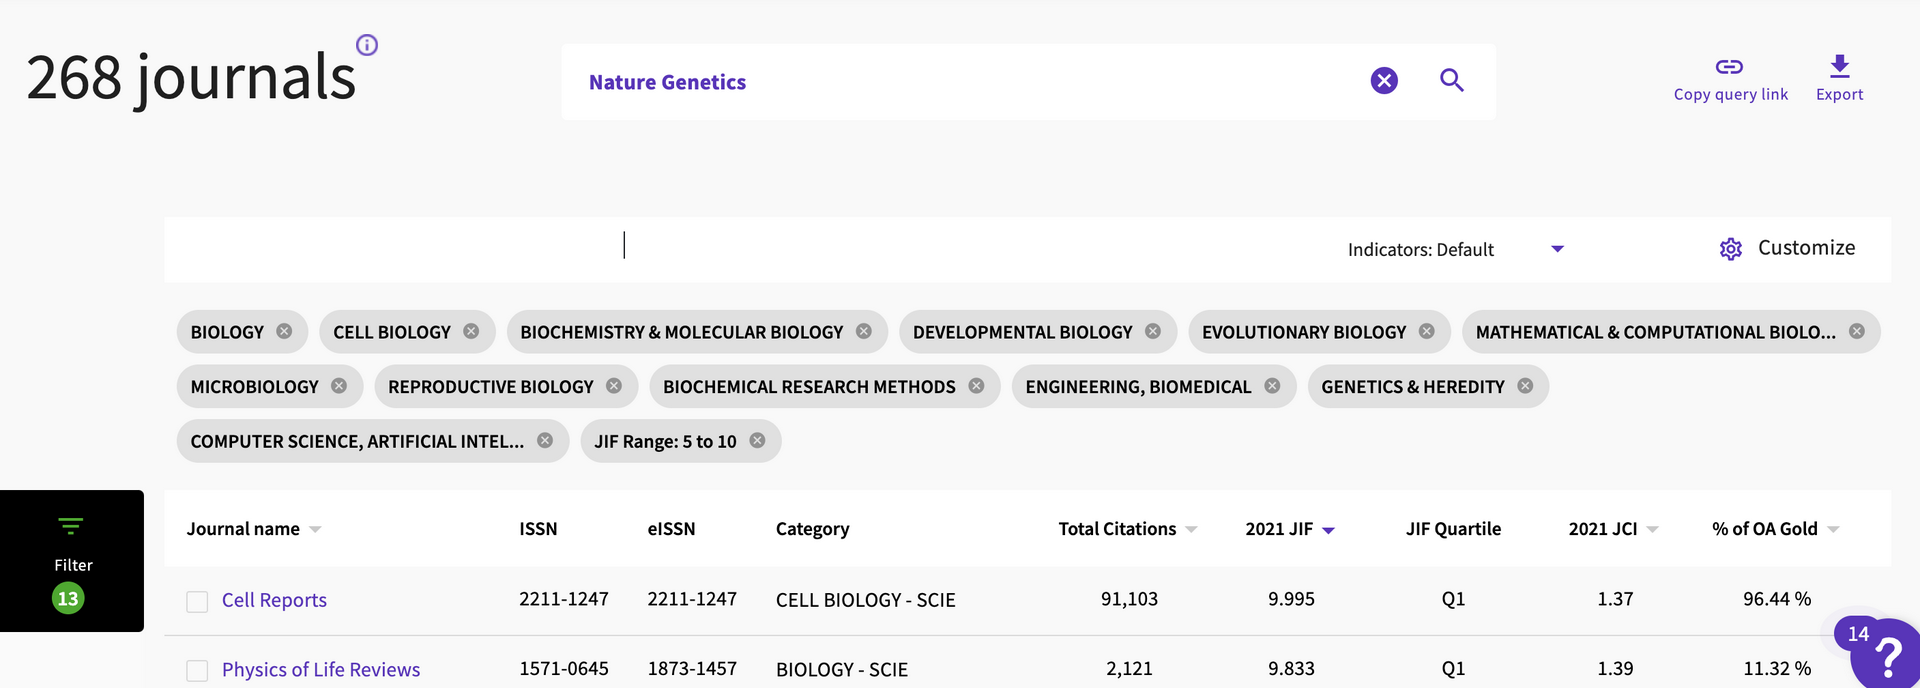Click the 268 journals heading

(x=191, y=77)
